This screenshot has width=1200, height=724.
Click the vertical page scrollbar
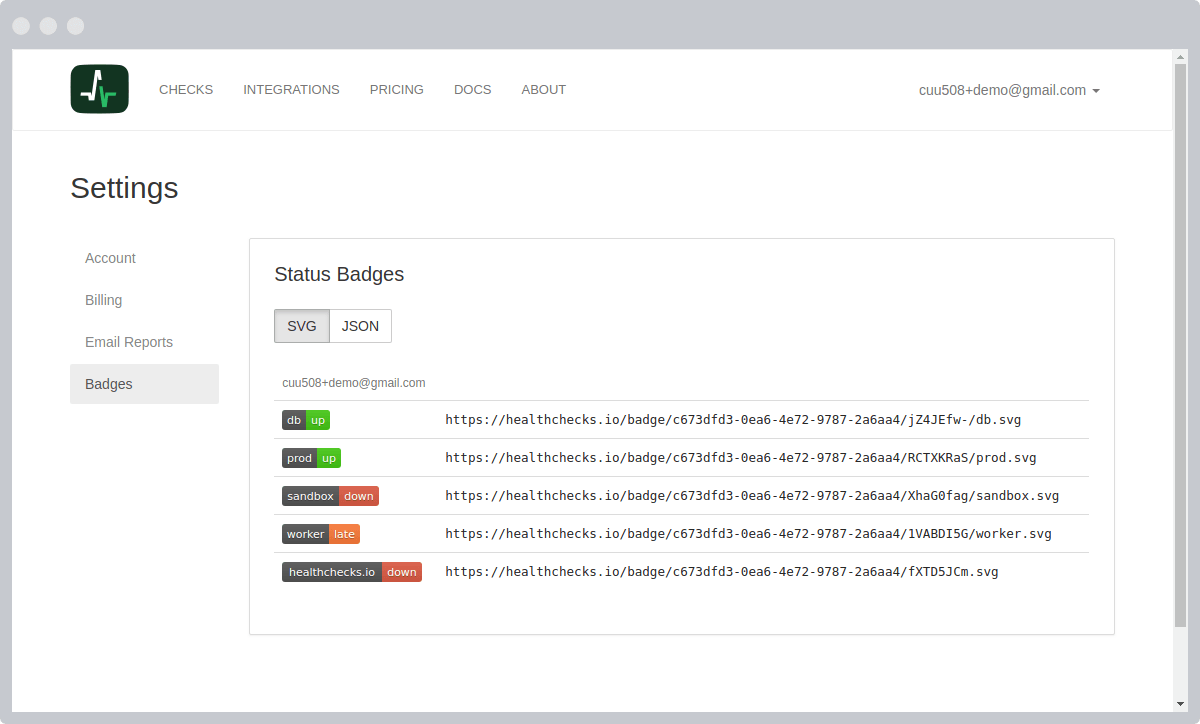(x=1181, y=340)
